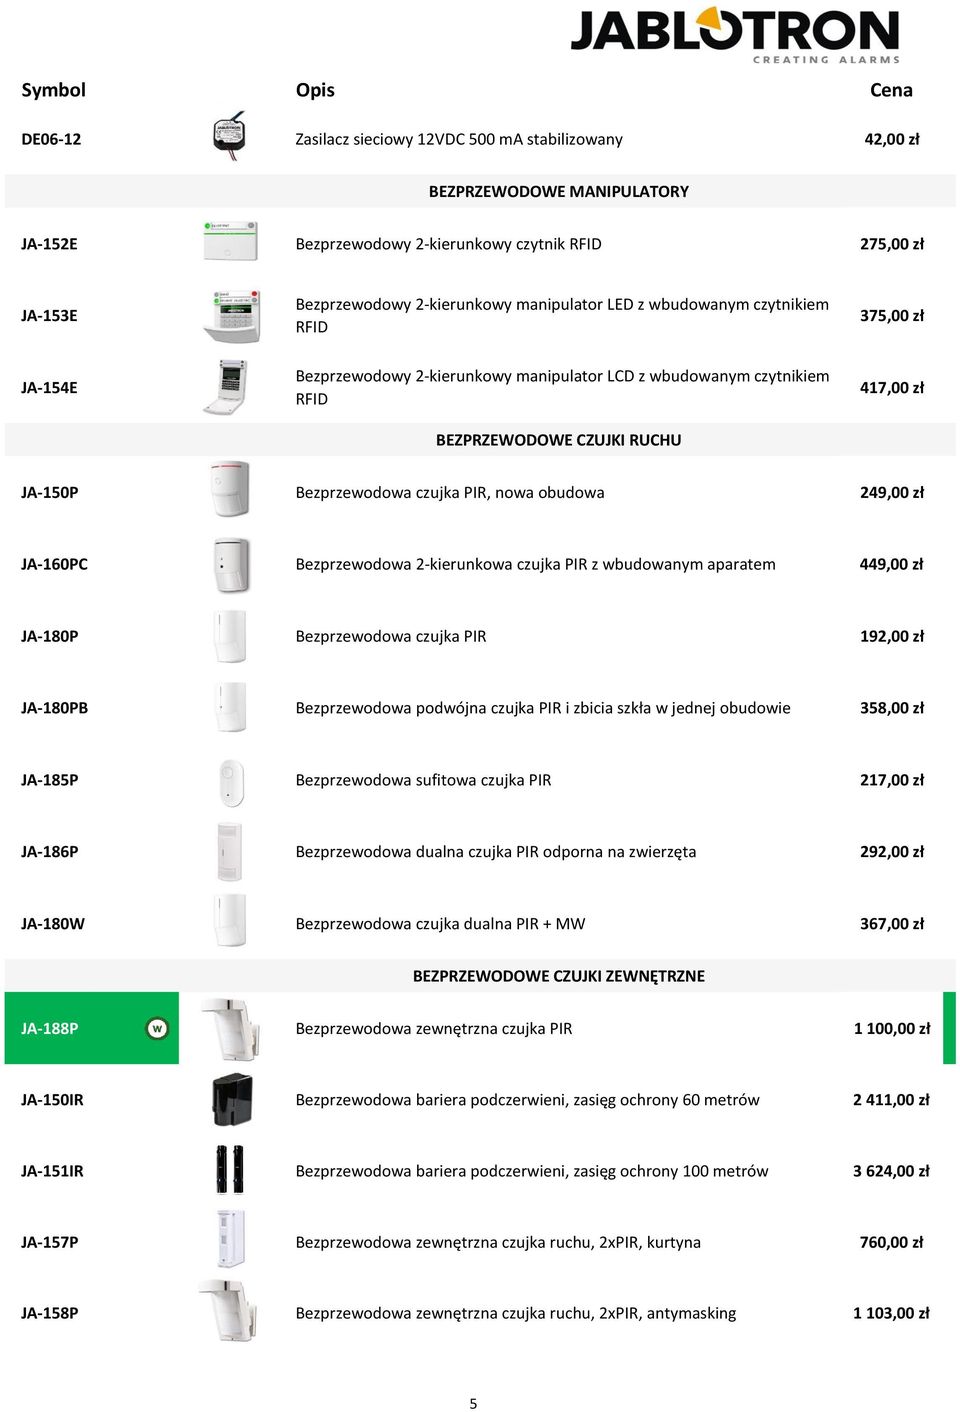This screenshot has height=1412, width=960.
Task: Select the JA-152E RFID reader image
Action: [231, 242]
